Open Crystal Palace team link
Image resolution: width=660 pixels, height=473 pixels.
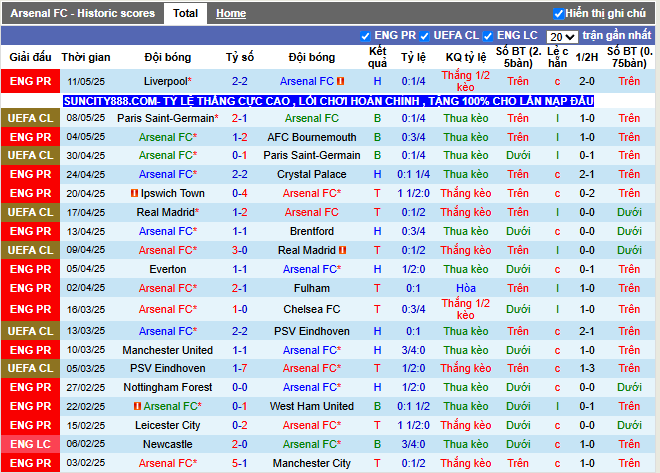pos(311,174)
